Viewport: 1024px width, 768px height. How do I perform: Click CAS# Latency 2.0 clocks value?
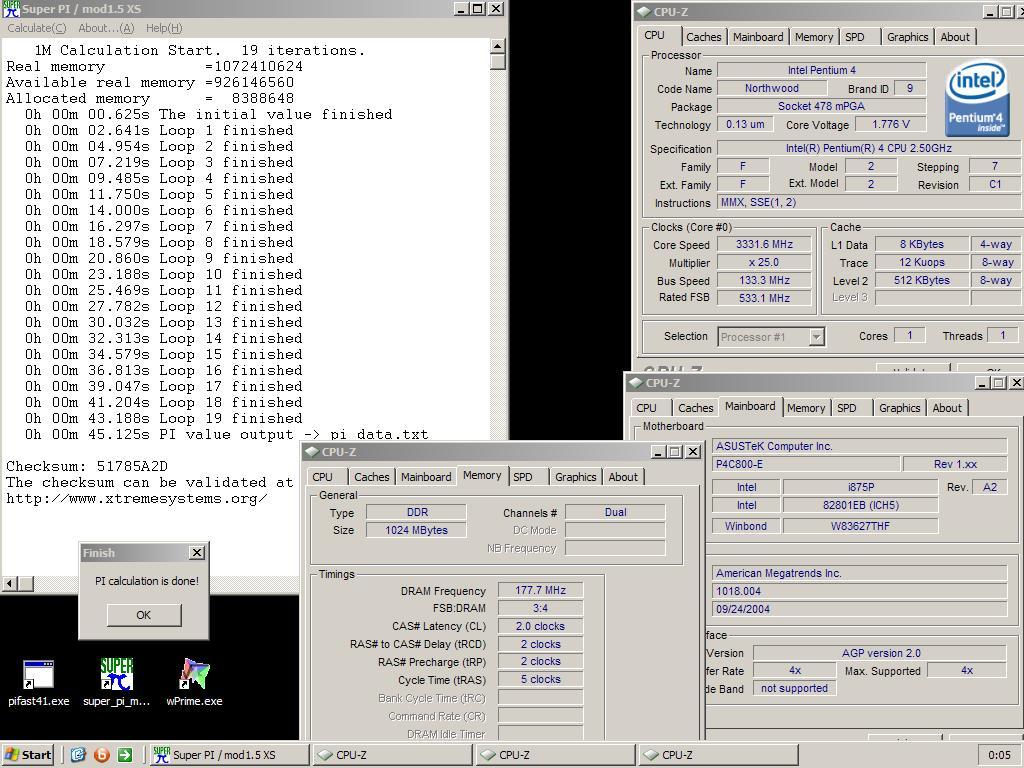tap(540, 626)
